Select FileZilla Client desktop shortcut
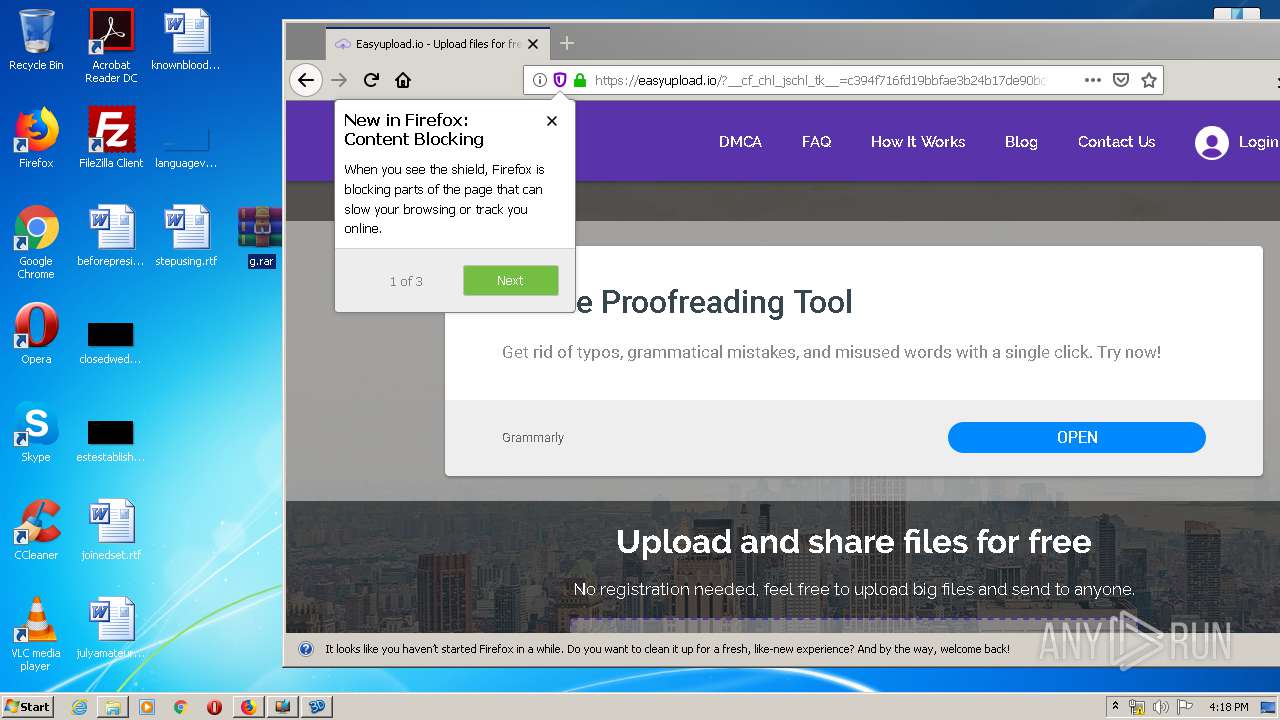 [x=111, y=138]
